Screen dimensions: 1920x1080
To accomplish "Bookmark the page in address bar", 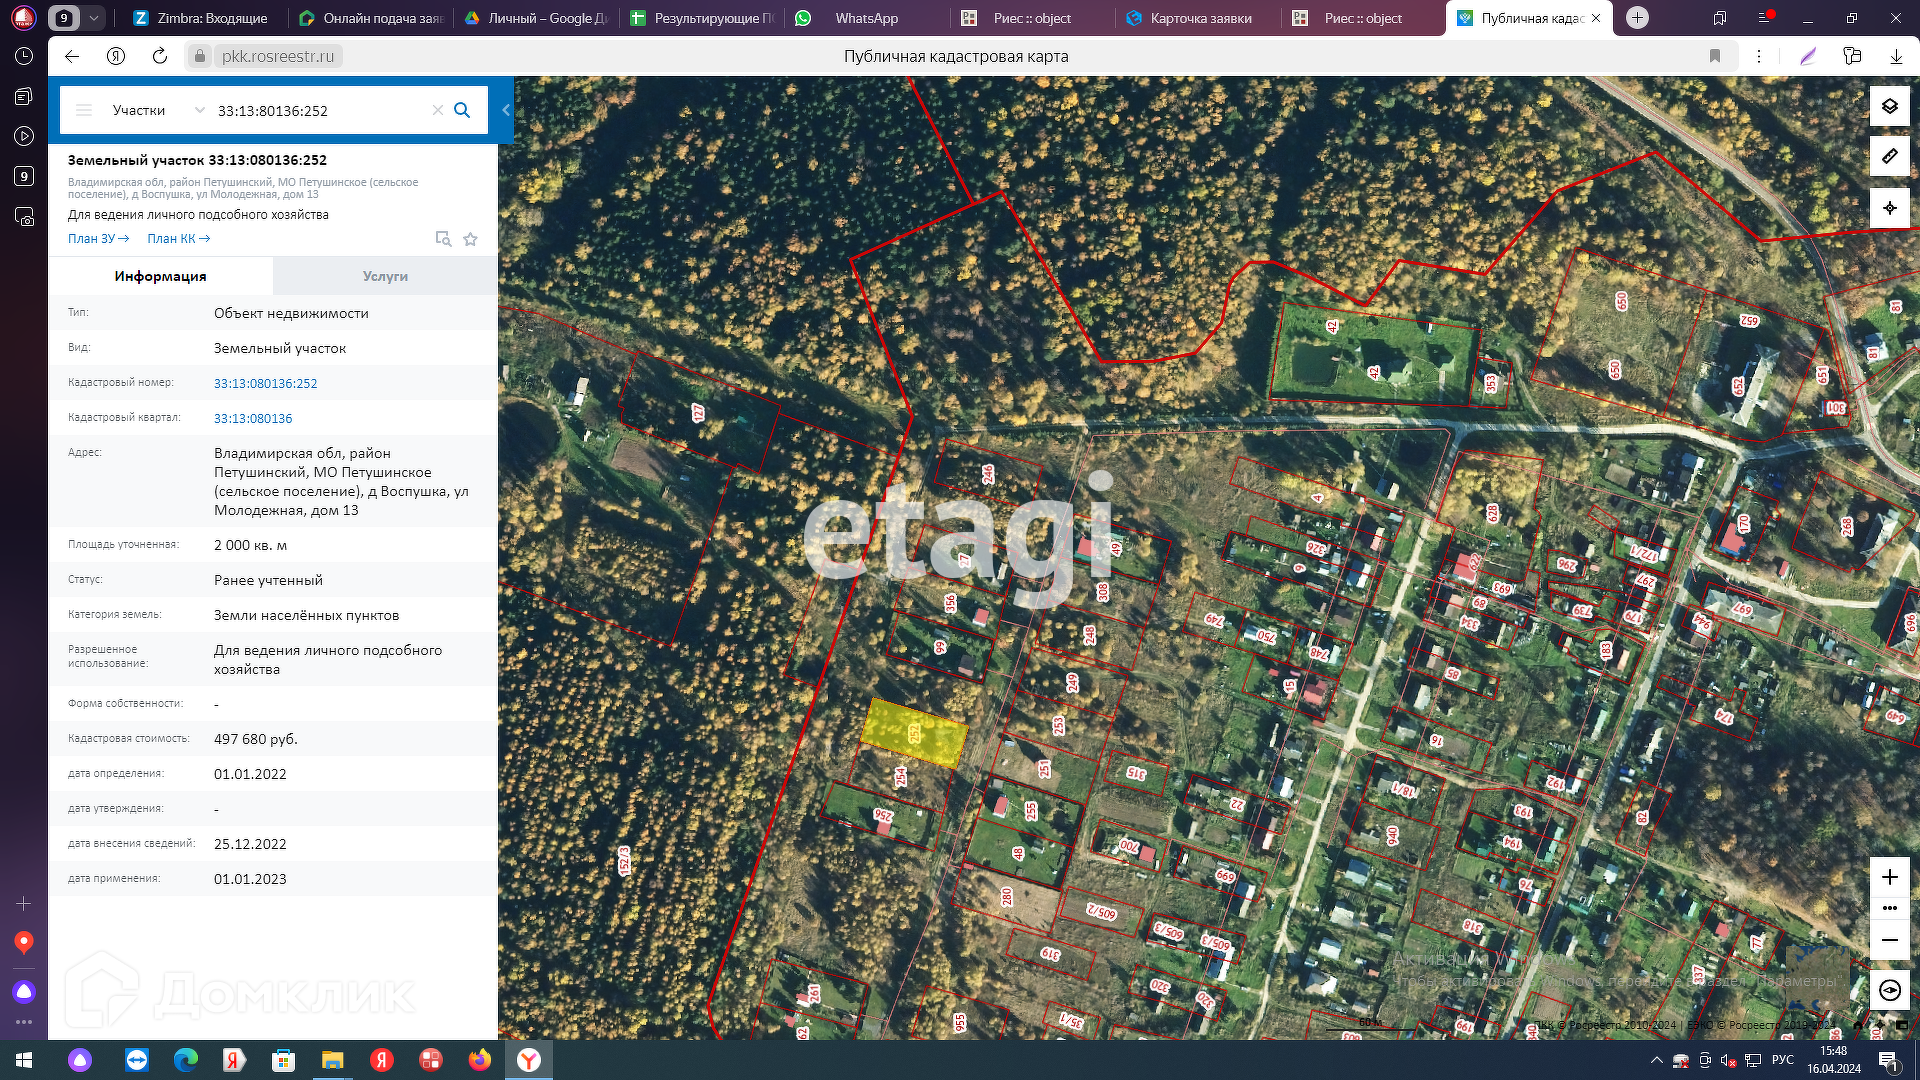I will tap(1715, 56).
